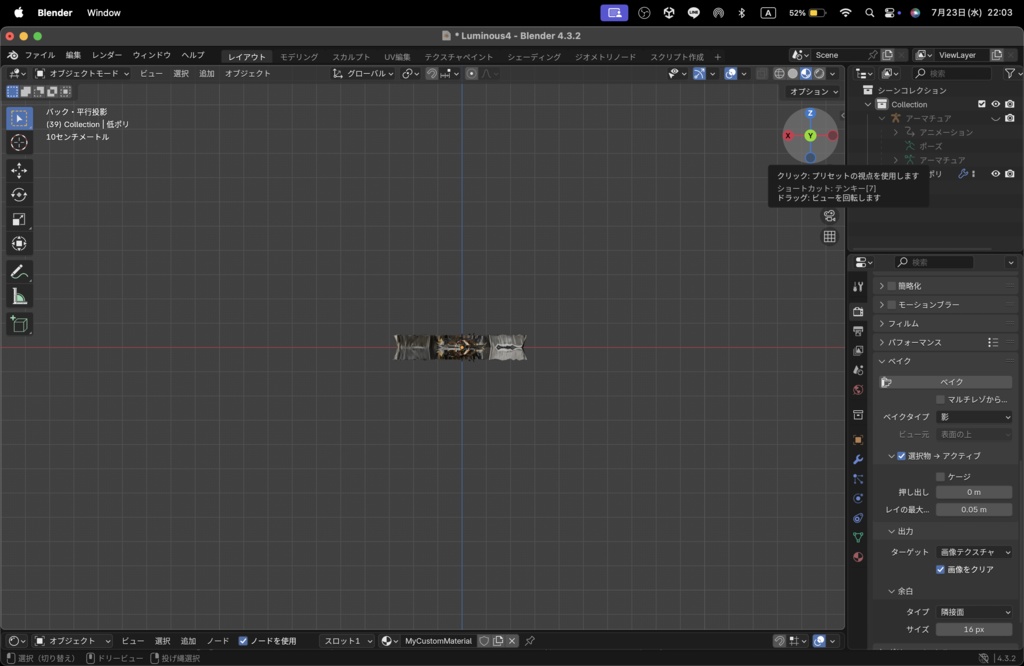Open the オブジェクトモード mode dropdown
Viewport: 1024px width, 666px height.
(x=82, y=73)
